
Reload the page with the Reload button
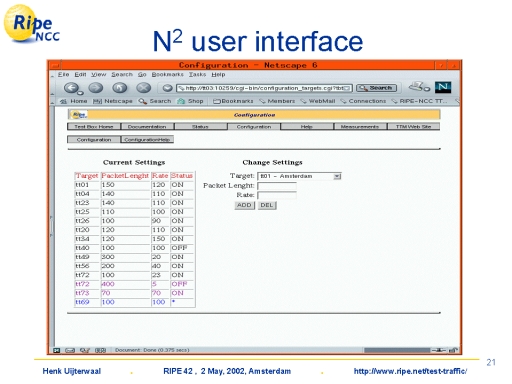(x=120, y=88)
